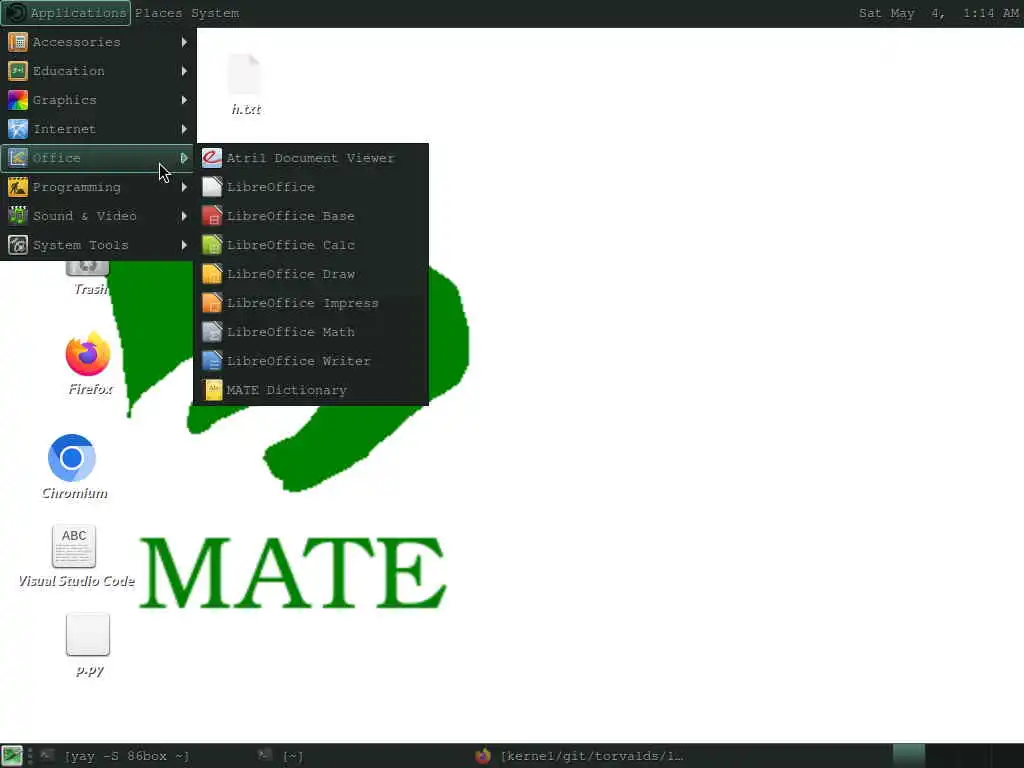Click the Programming category icon
The height and width of the screenshot is (768, 1024).
pos(18,187)
